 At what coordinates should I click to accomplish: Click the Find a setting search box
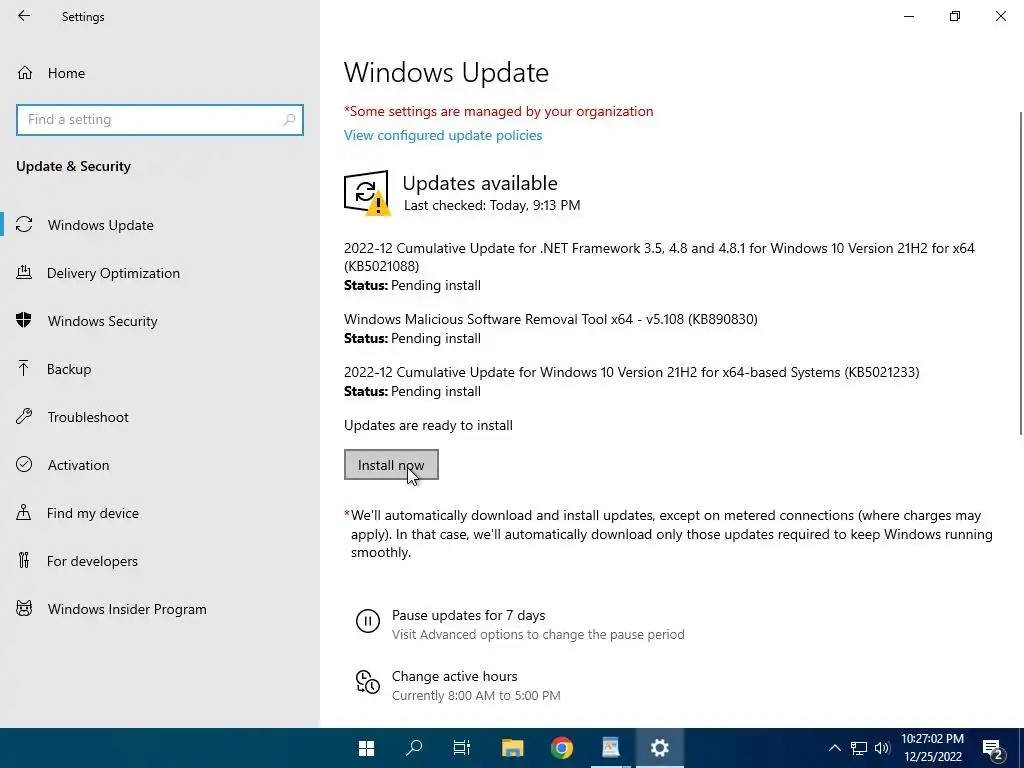160,120
